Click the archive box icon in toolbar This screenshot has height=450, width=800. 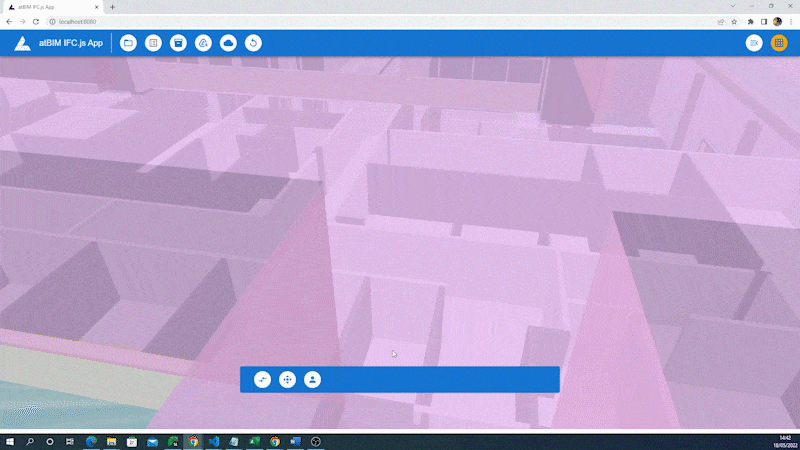[178, 43]
